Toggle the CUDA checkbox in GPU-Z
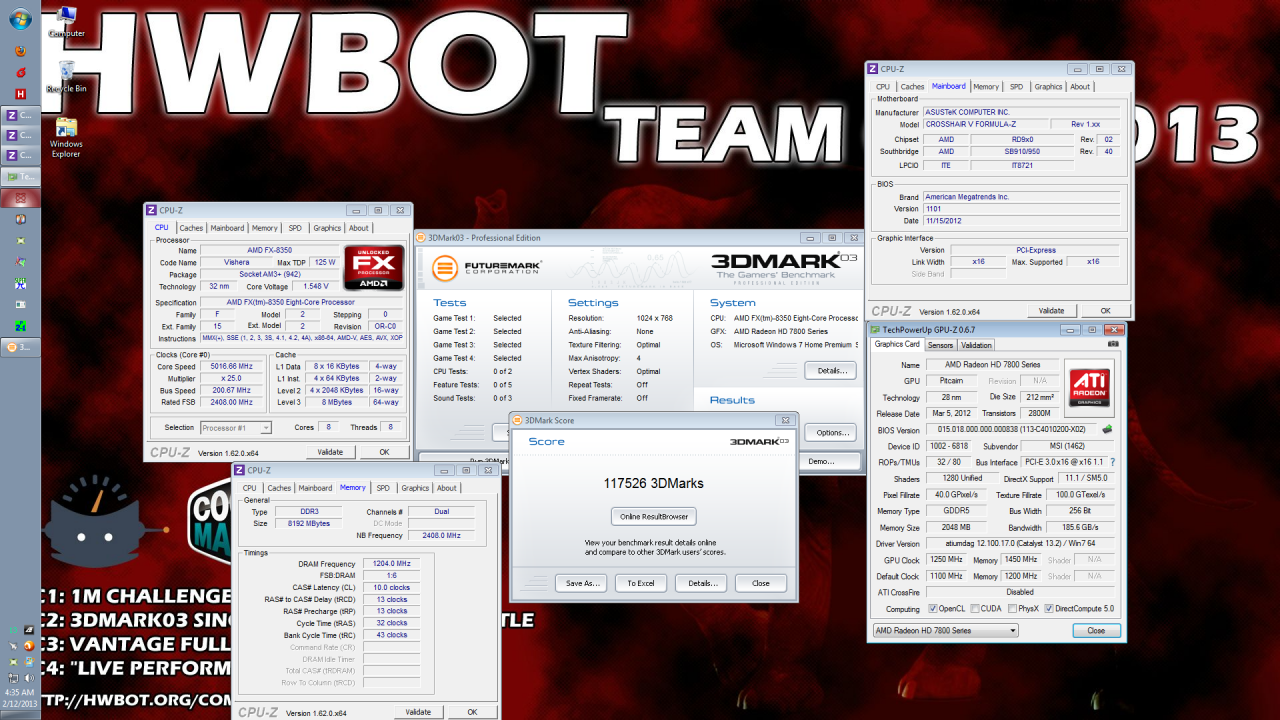Viewport: 1280px width, 720px height. click(974, 608)
